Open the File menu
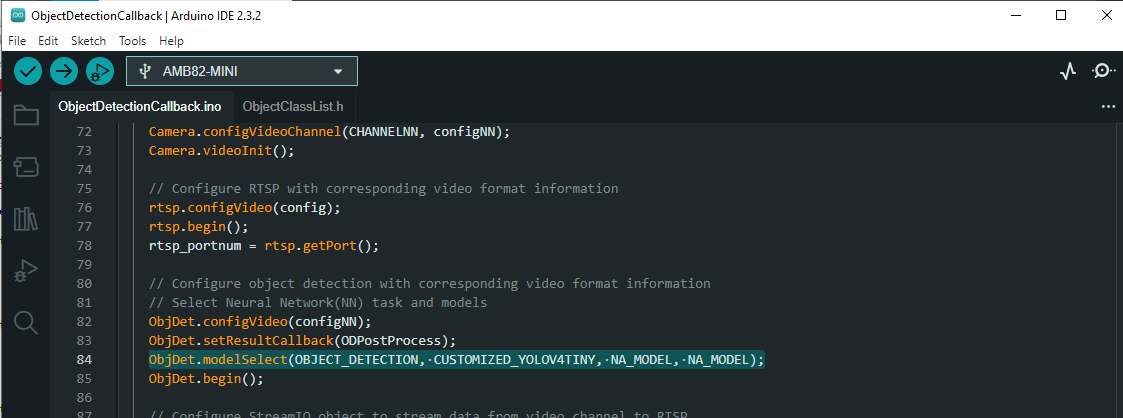 click(x=17, y=41)
